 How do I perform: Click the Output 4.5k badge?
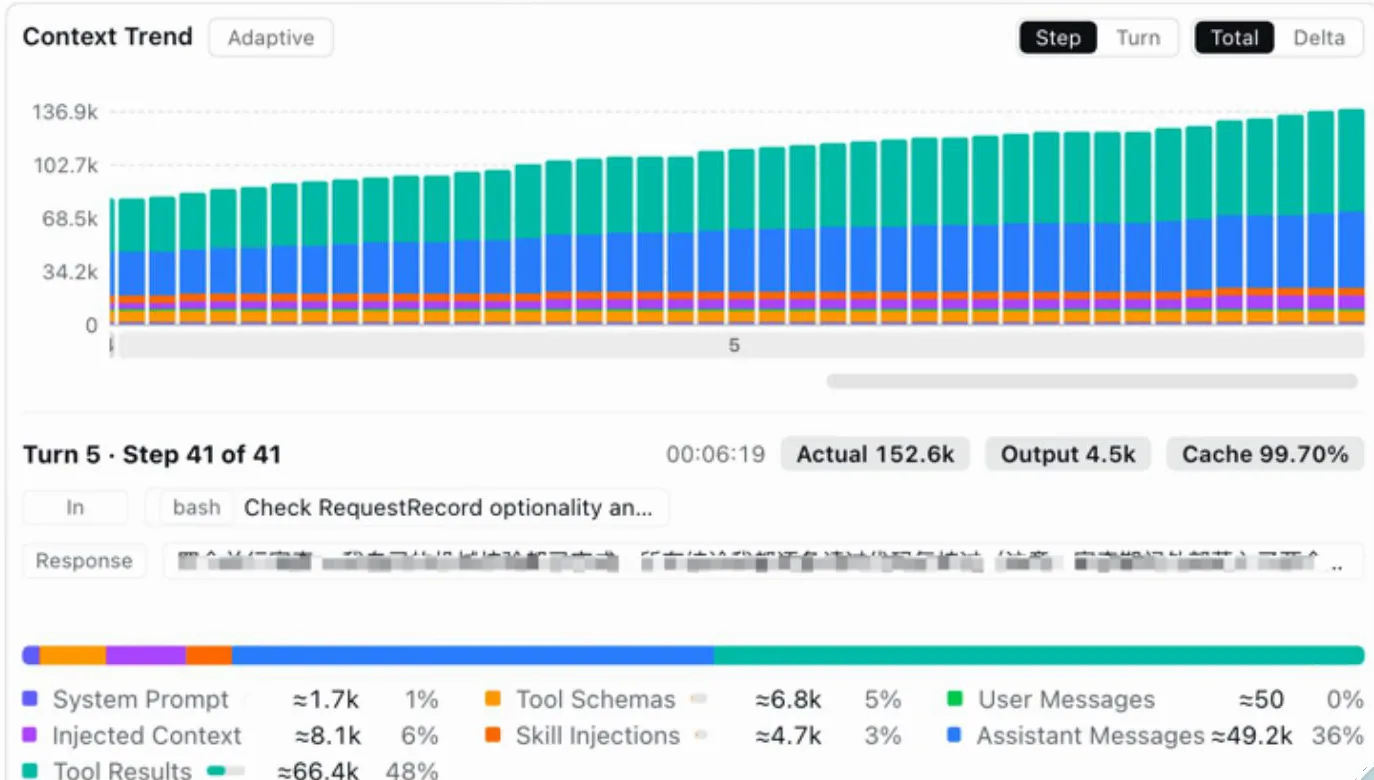click(1068, 455)
